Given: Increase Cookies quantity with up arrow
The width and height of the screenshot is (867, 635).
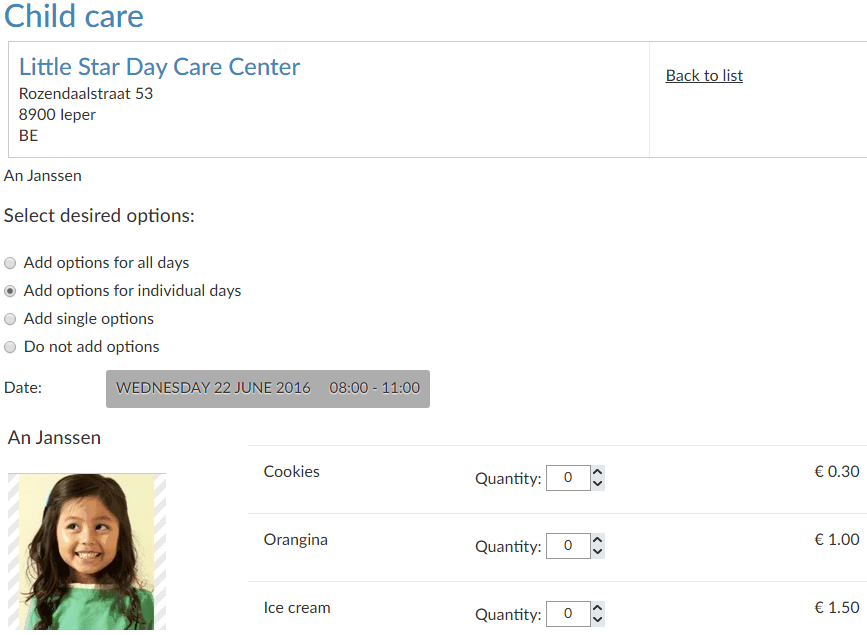Looking at the screenshot, I should click(597, 472).
